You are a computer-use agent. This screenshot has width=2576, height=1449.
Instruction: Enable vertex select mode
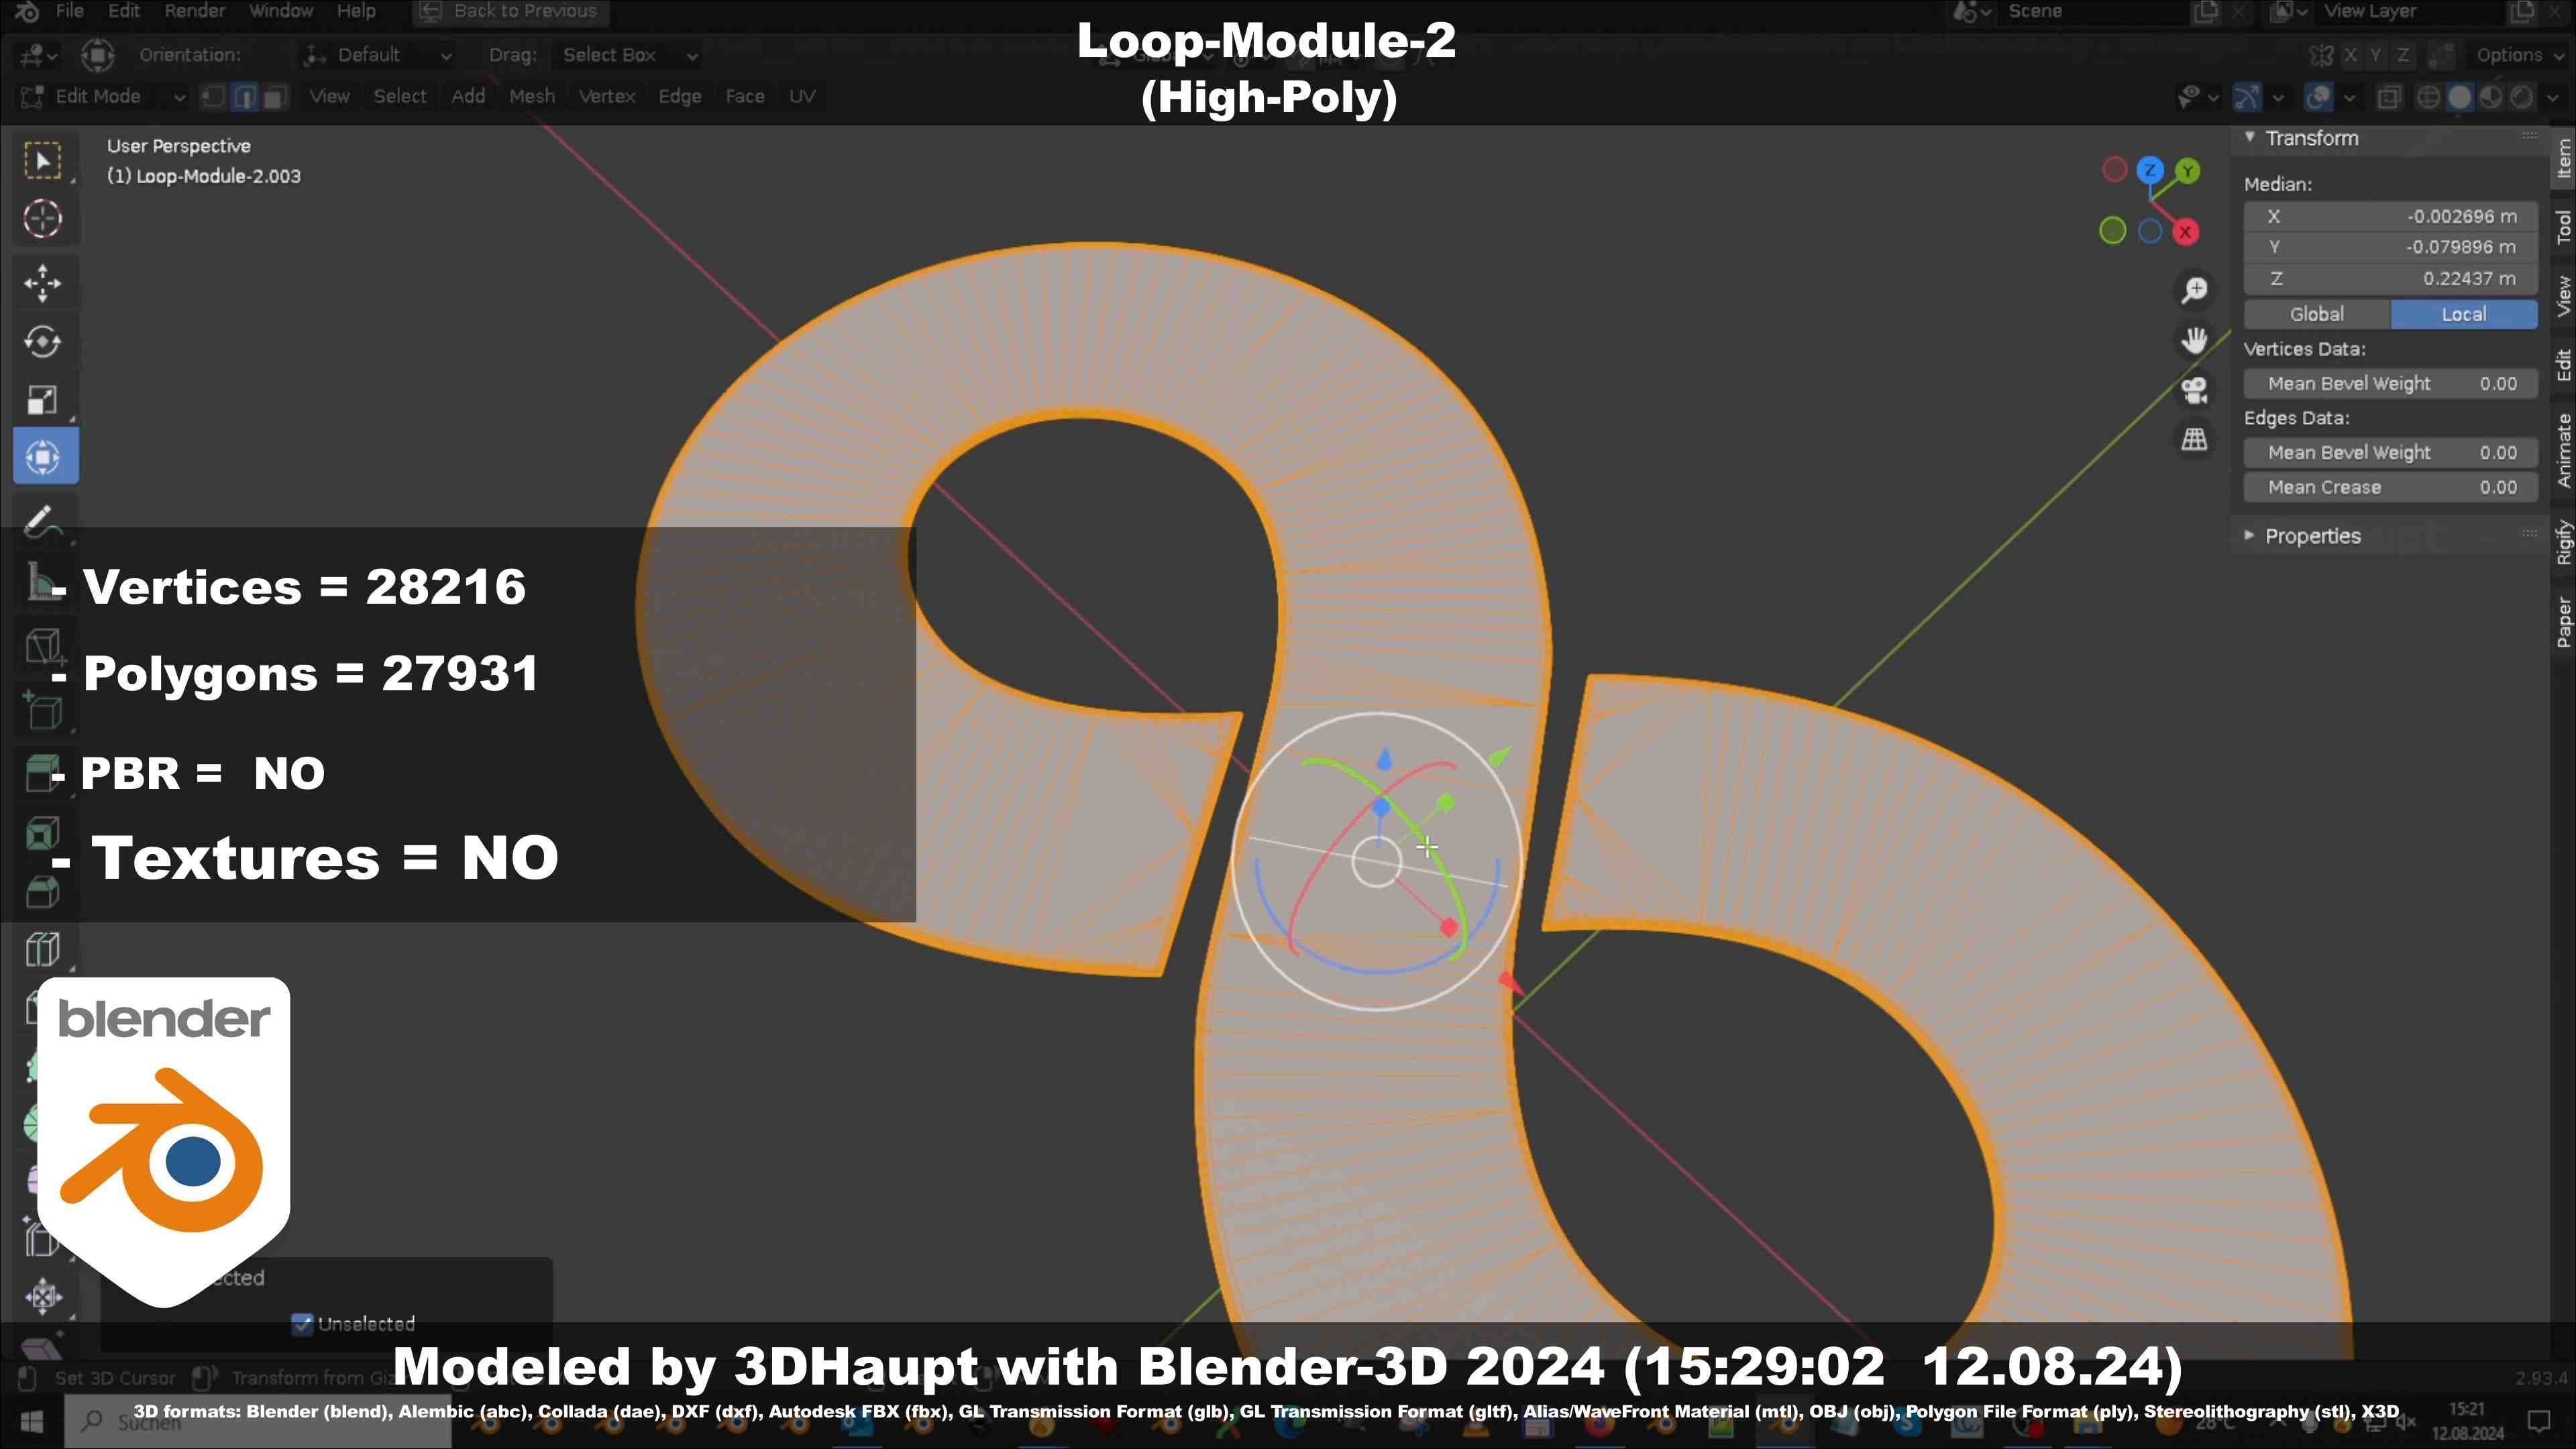213,97
